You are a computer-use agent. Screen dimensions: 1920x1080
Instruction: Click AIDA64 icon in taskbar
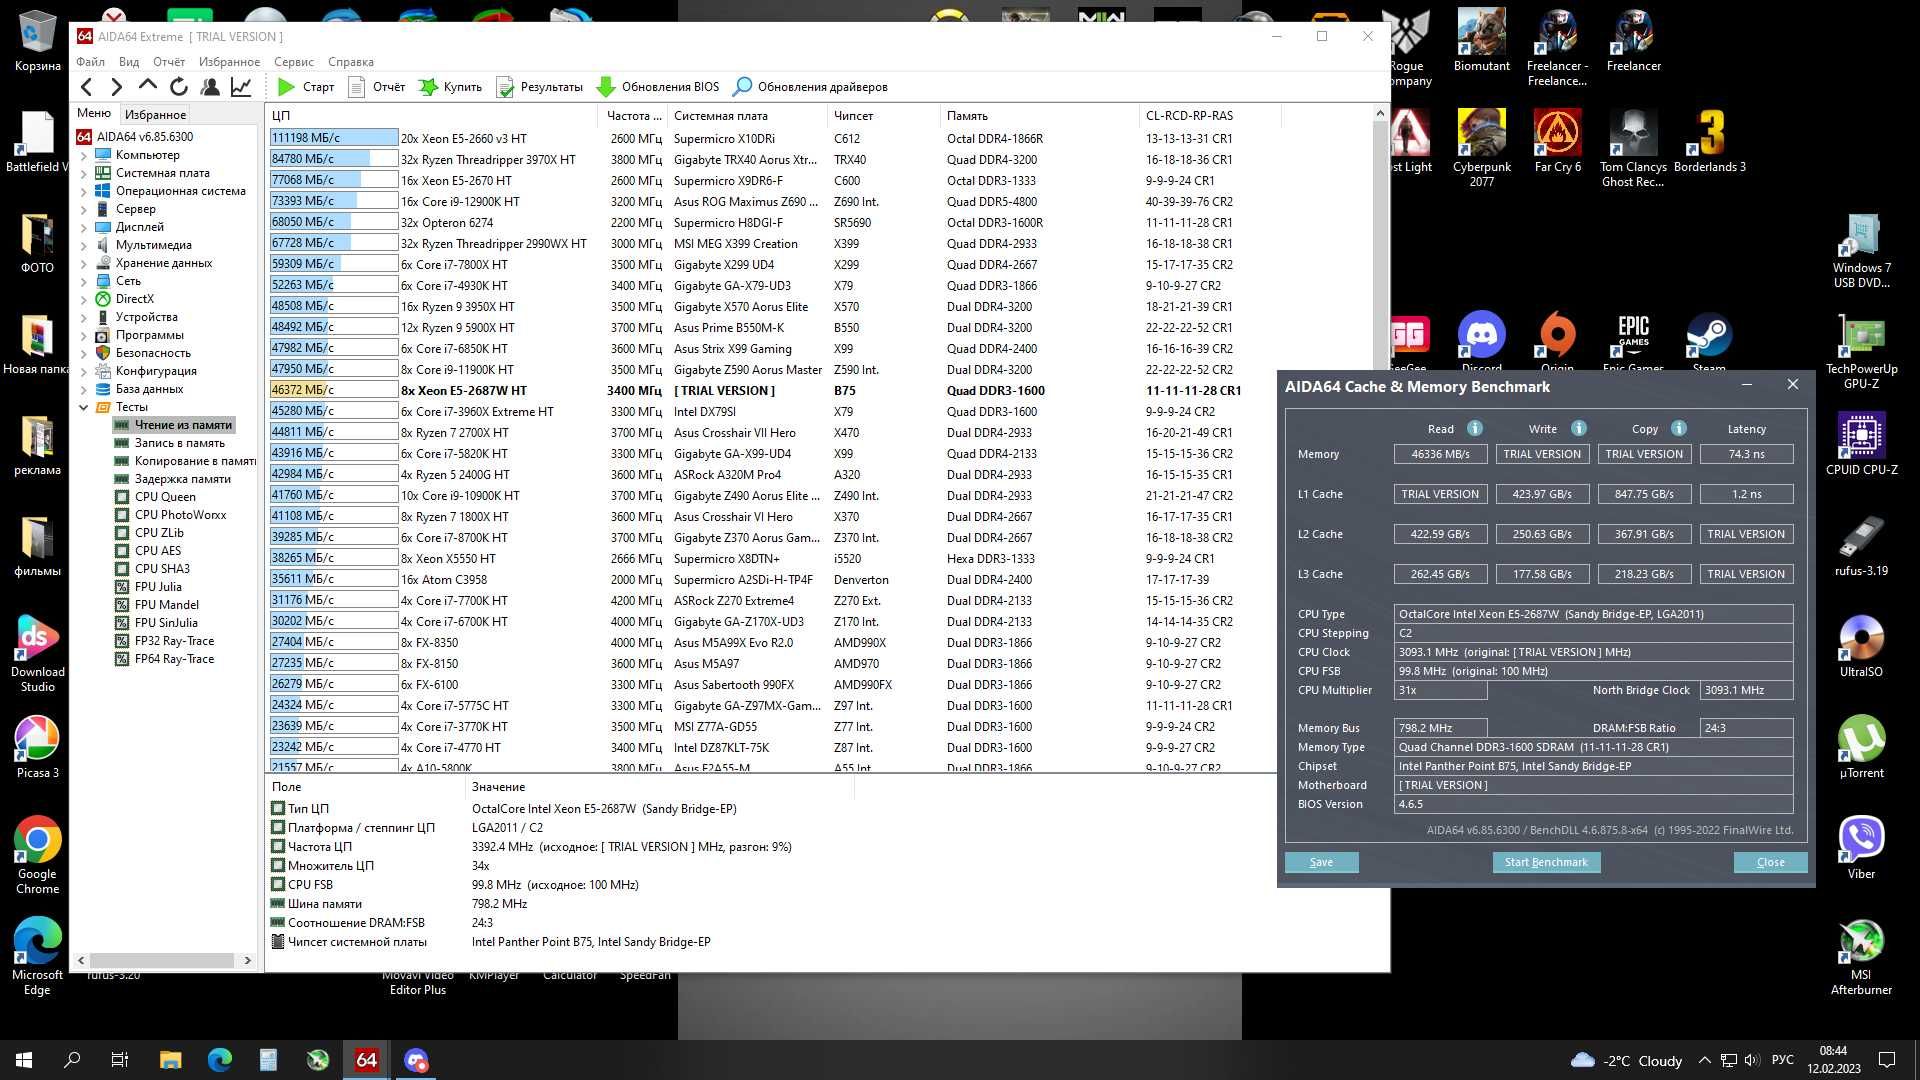(x=367, y=1060)
